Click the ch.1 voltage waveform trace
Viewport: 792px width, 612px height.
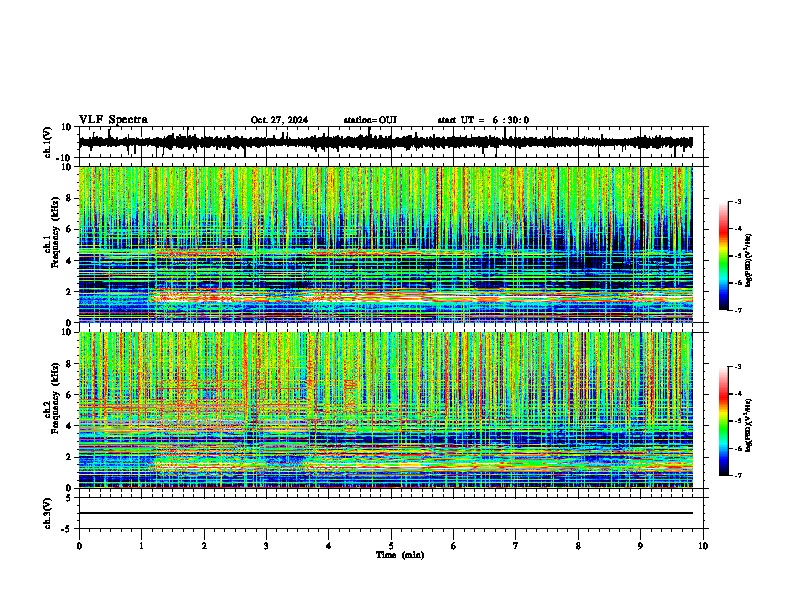tap(385, 142)
